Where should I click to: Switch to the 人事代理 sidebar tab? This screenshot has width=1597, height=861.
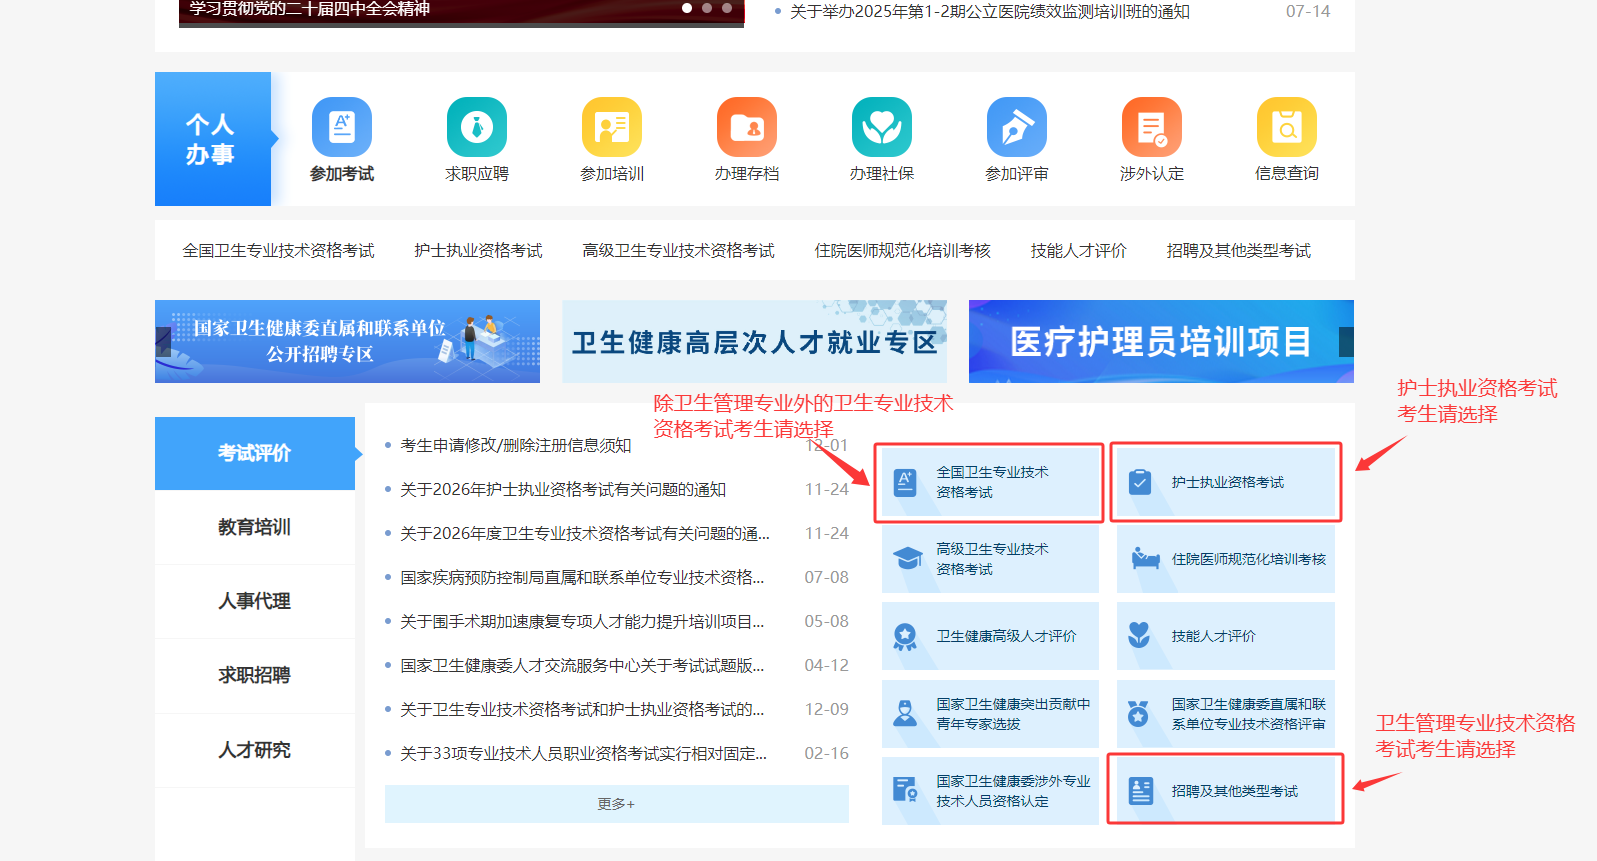(255, 601)
